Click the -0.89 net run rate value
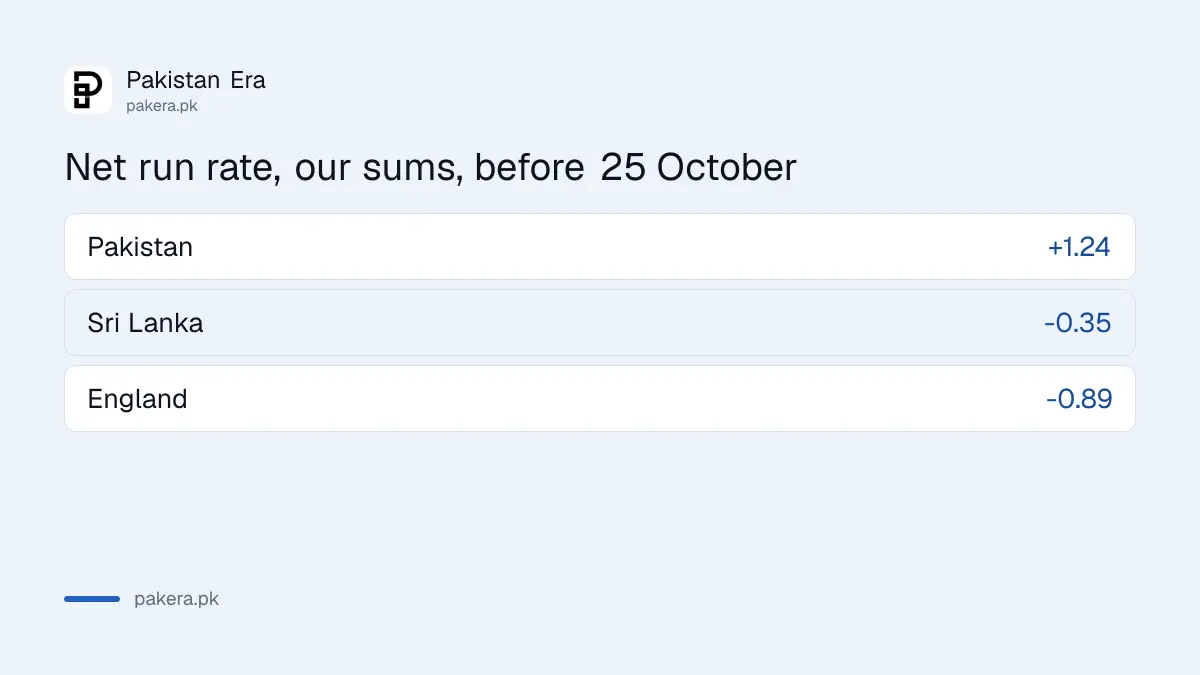1200x675 pixels. [1079, 399]
